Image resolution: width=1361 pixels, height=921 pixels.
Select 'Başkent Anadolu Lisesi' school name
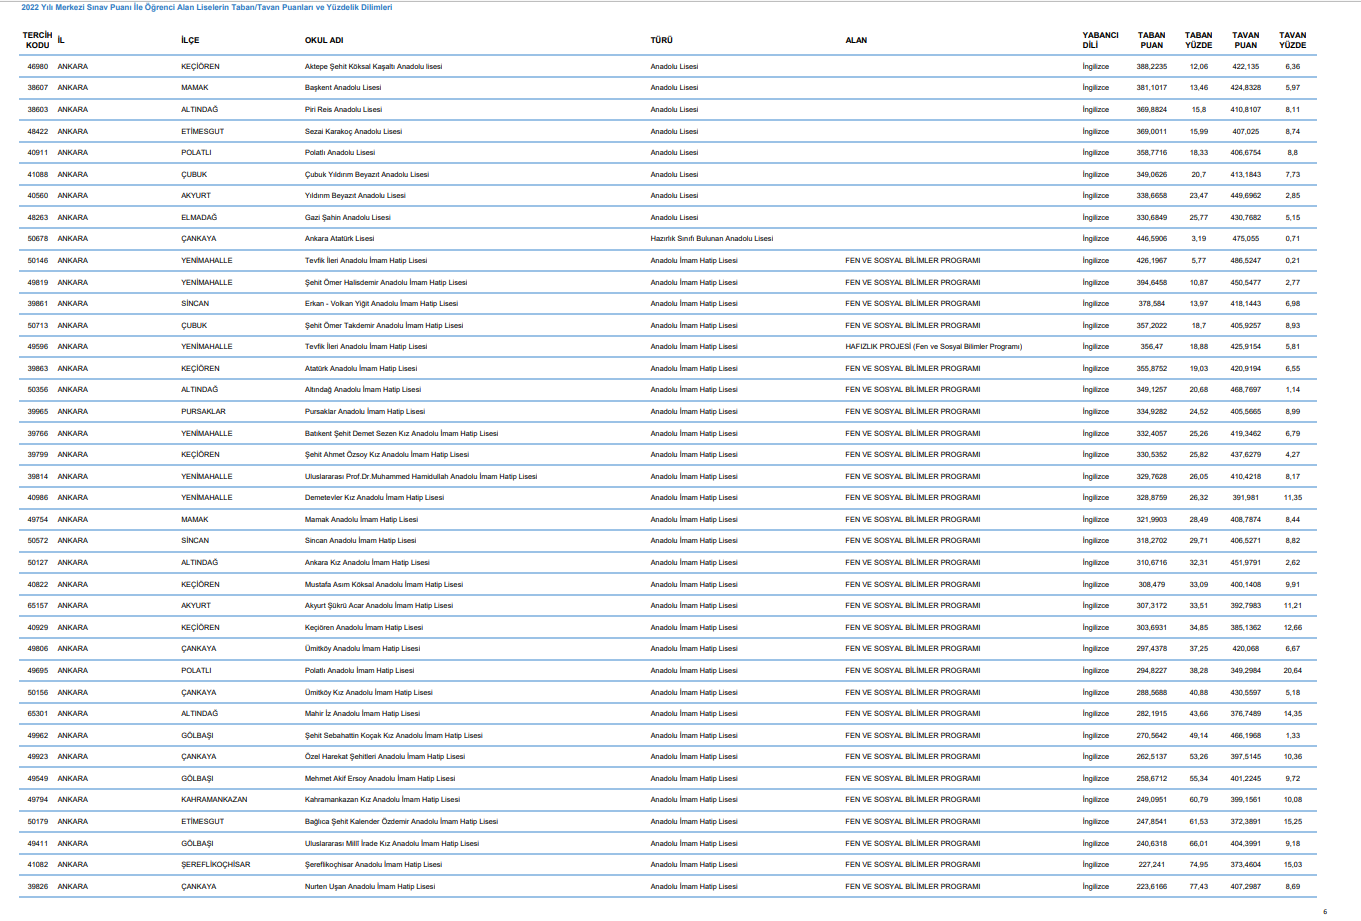343,88
